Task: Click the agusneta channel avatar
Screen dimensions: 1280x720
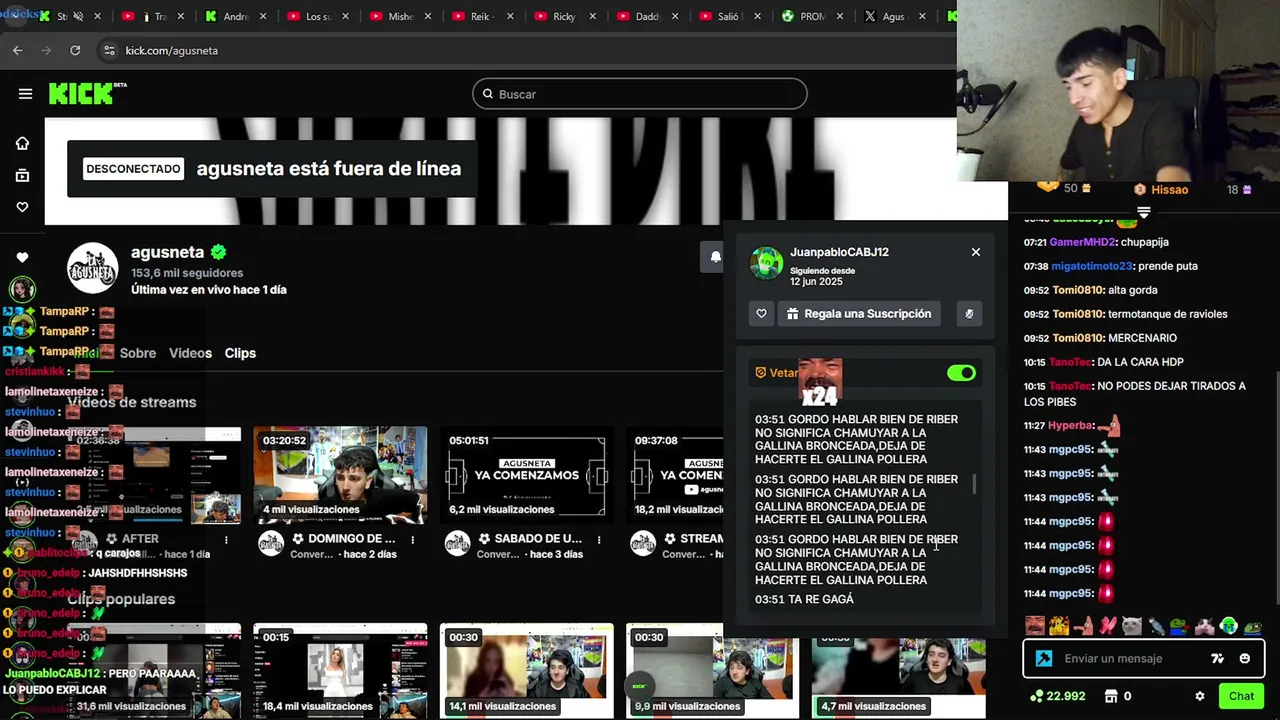Action: (93, 268)
